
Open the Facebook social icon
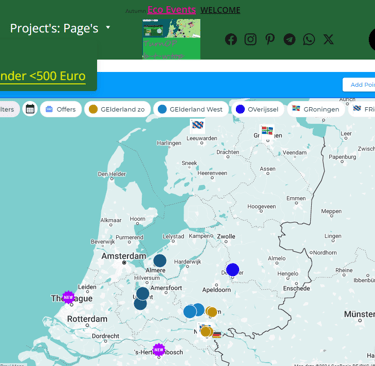tap(231, 39)
